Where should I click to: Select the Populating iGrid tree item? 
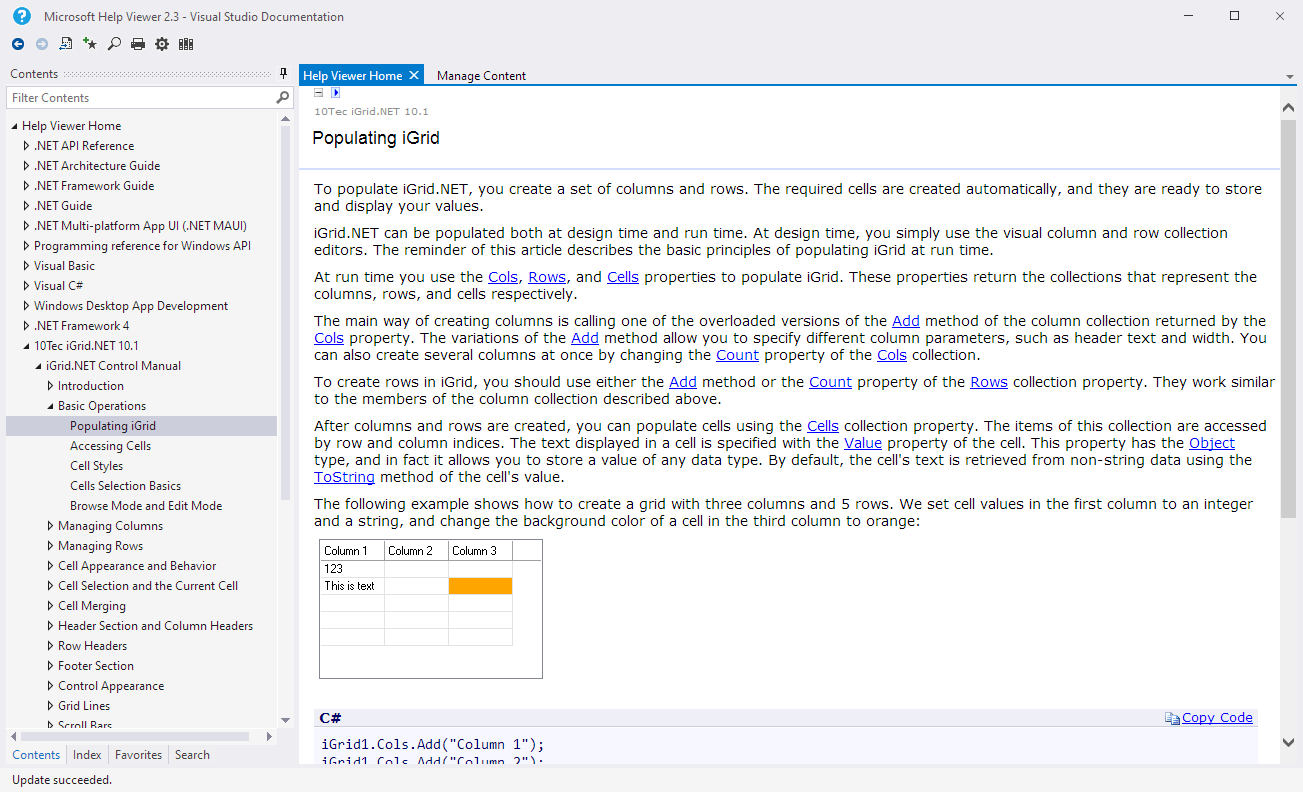tap(113, 426)
